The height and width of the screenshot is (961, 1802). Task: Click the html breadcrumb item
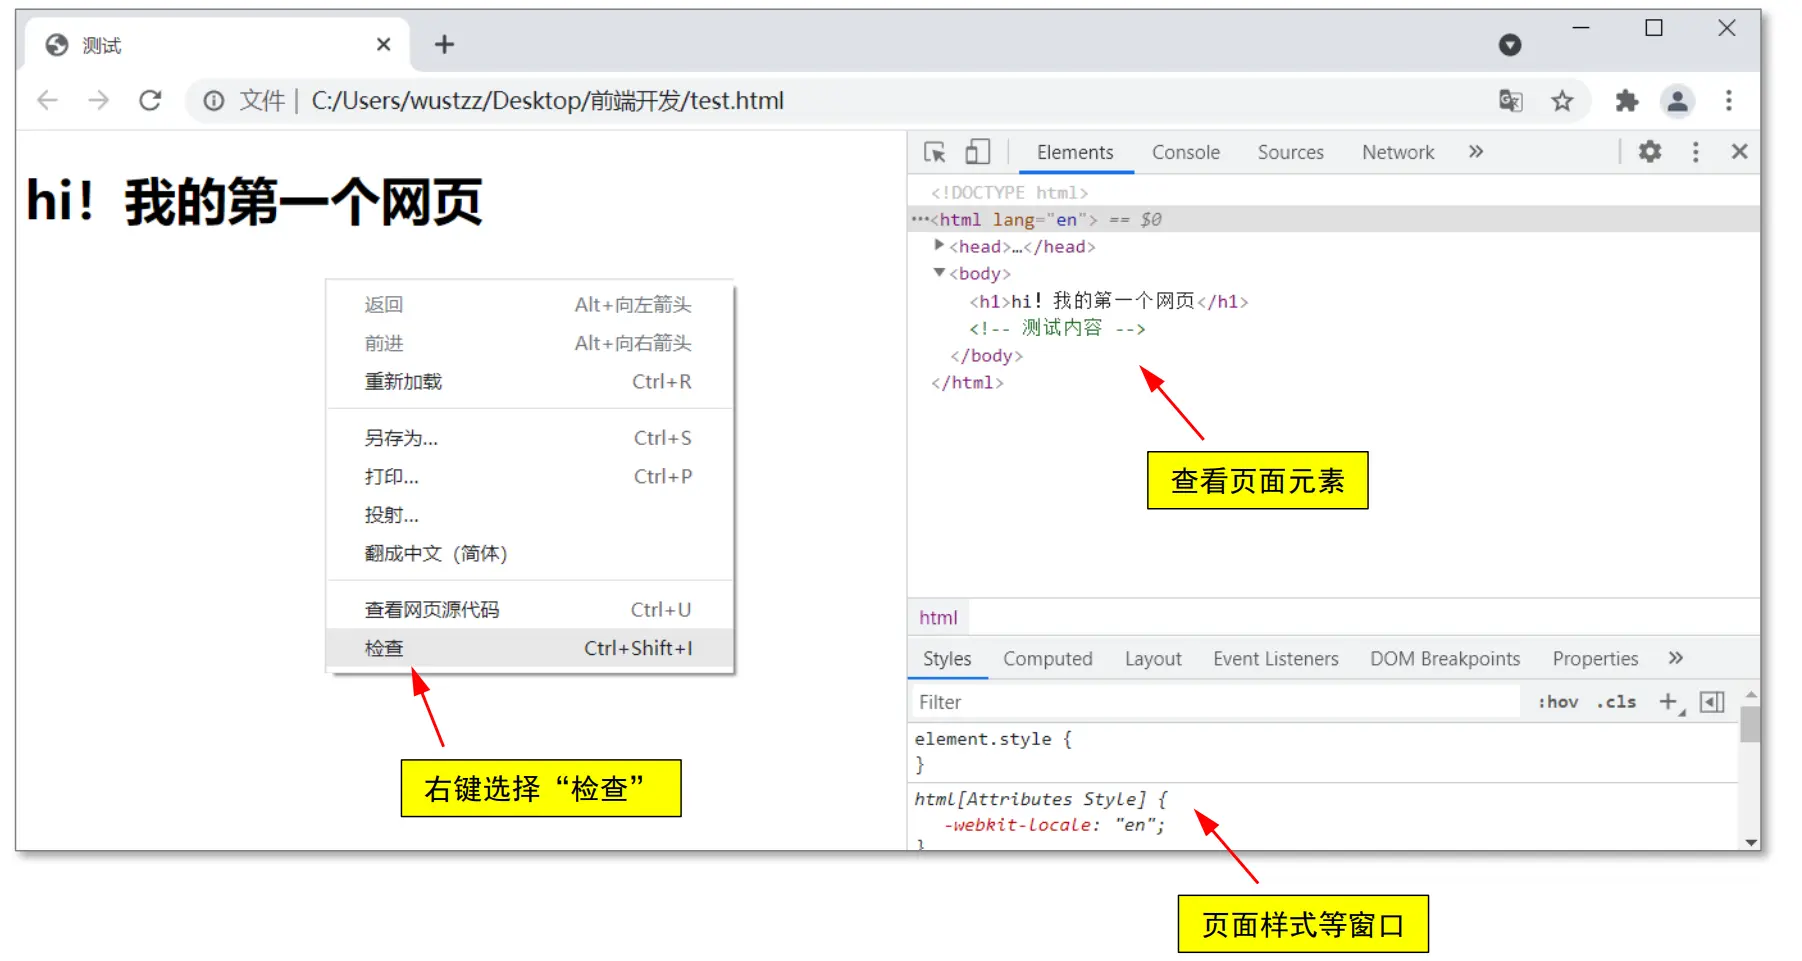click(938, 617)
